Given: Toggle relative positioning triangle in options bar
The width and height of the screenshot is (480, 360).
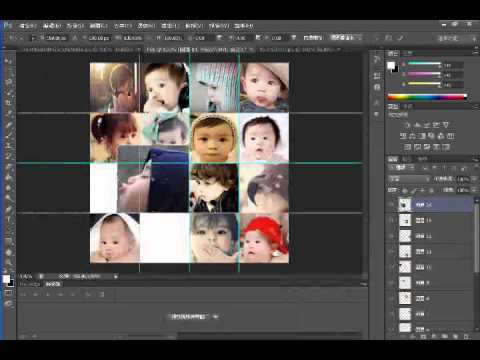Looking at the screenshot, I should 75,38.
